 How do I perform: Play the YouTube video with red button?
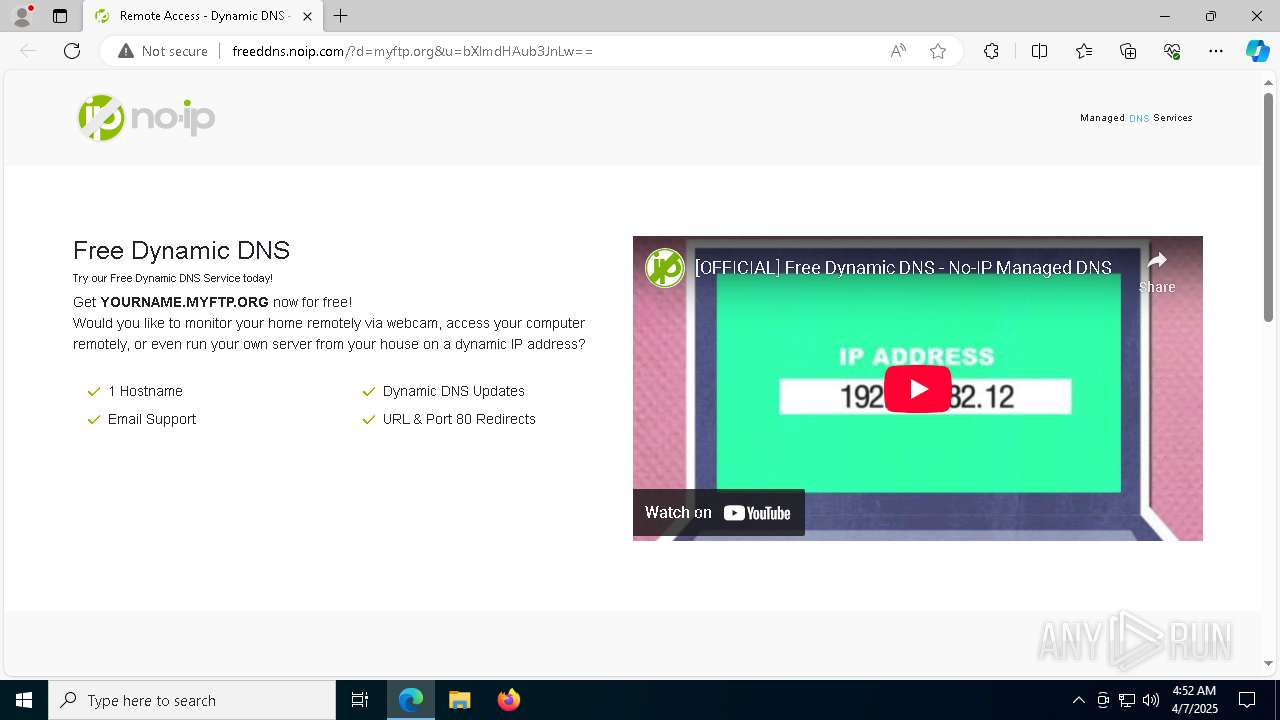click(917, 389)
